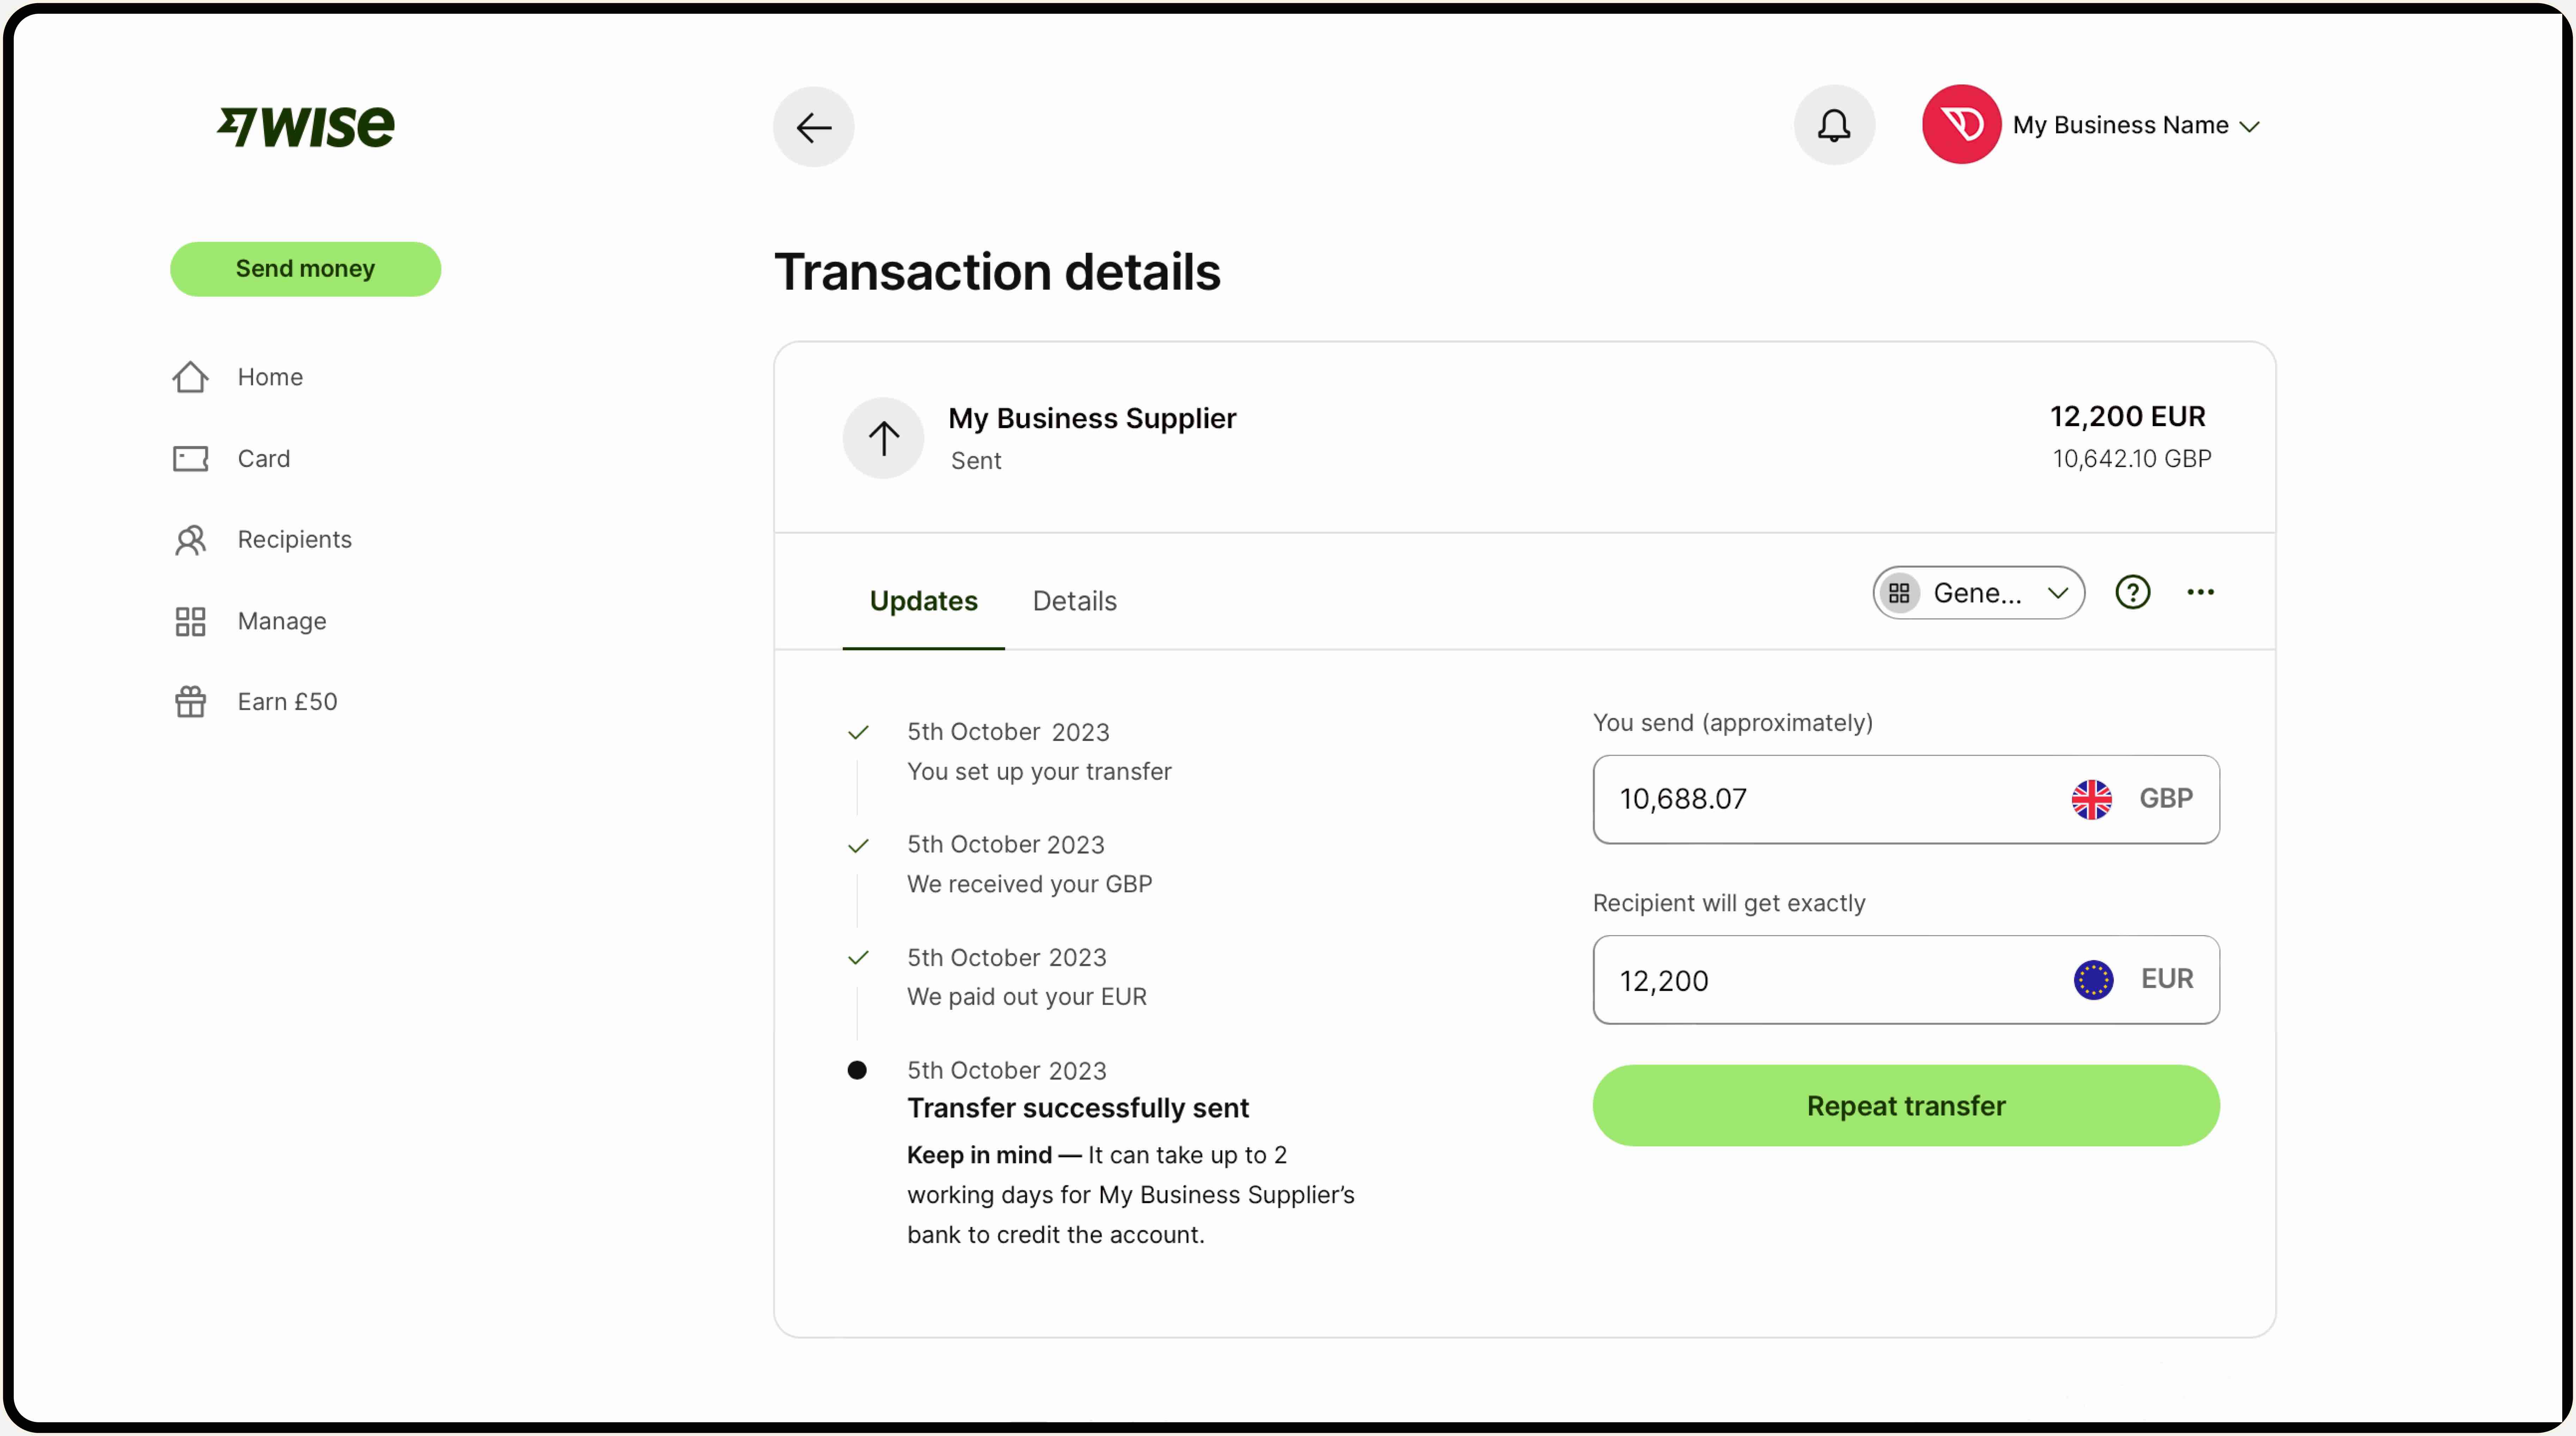Go to Recipients in the sidebar
2576x1436 pixels.
point(294,540)
